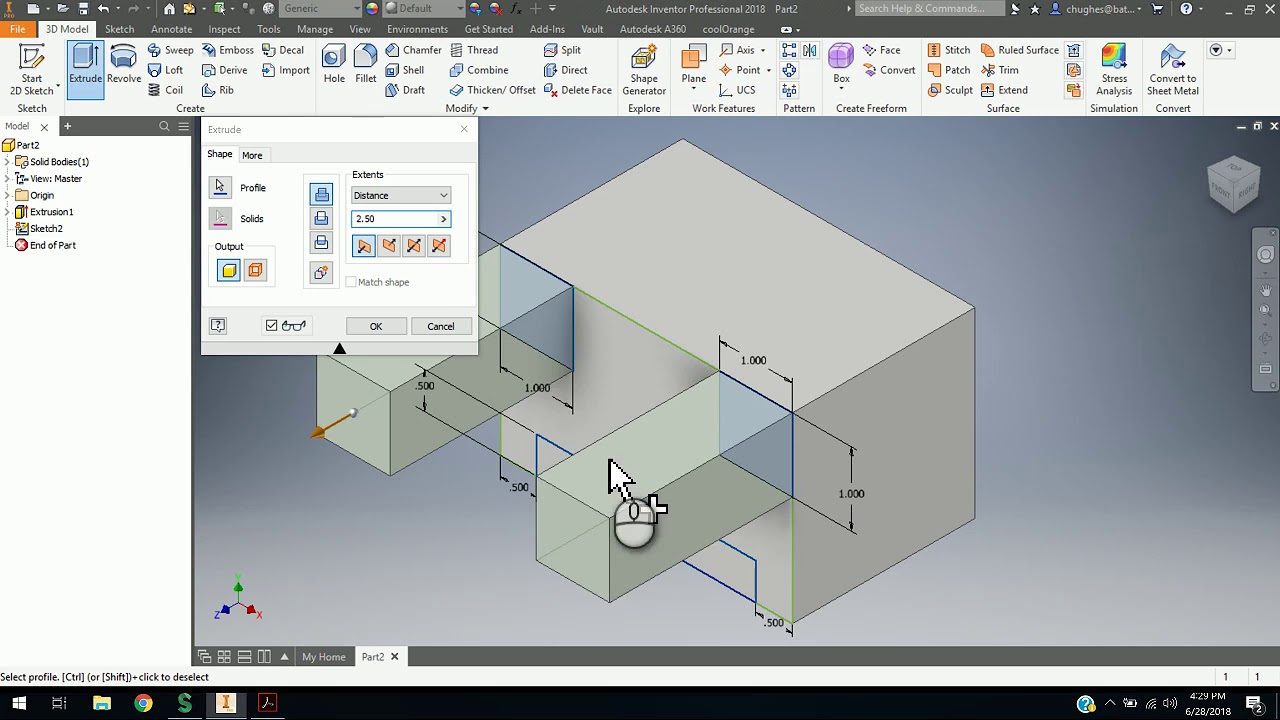Open Stress Analysis
The height and width of the screenshot is (720, 1280).
[x=1114, y=70]
